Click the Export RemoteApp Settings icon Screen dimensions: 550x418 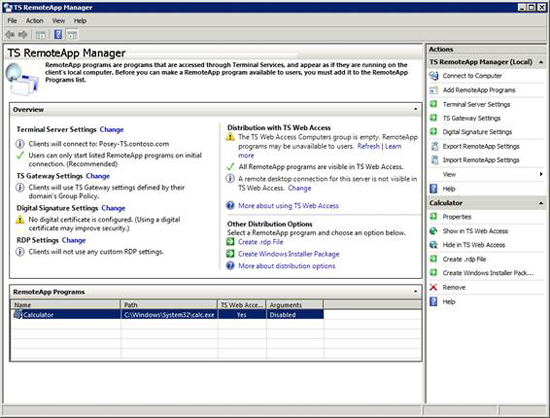pyautogui.click(x=435, y=146)
